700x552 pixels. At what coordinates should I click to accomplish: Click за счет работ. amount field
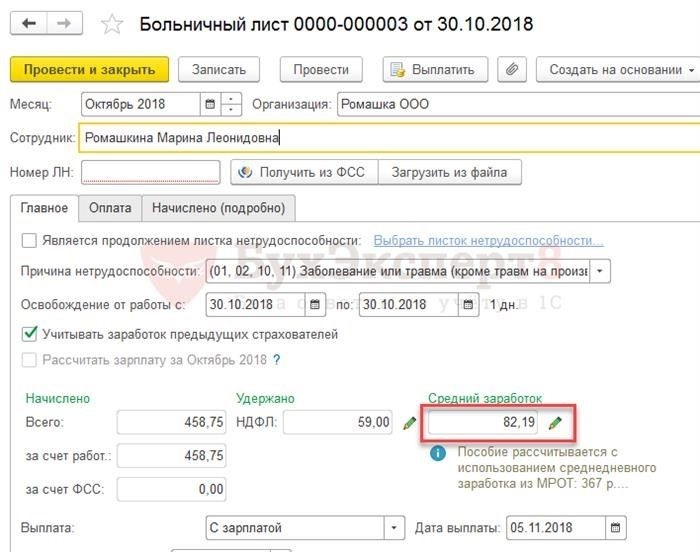tap(171, 456)
